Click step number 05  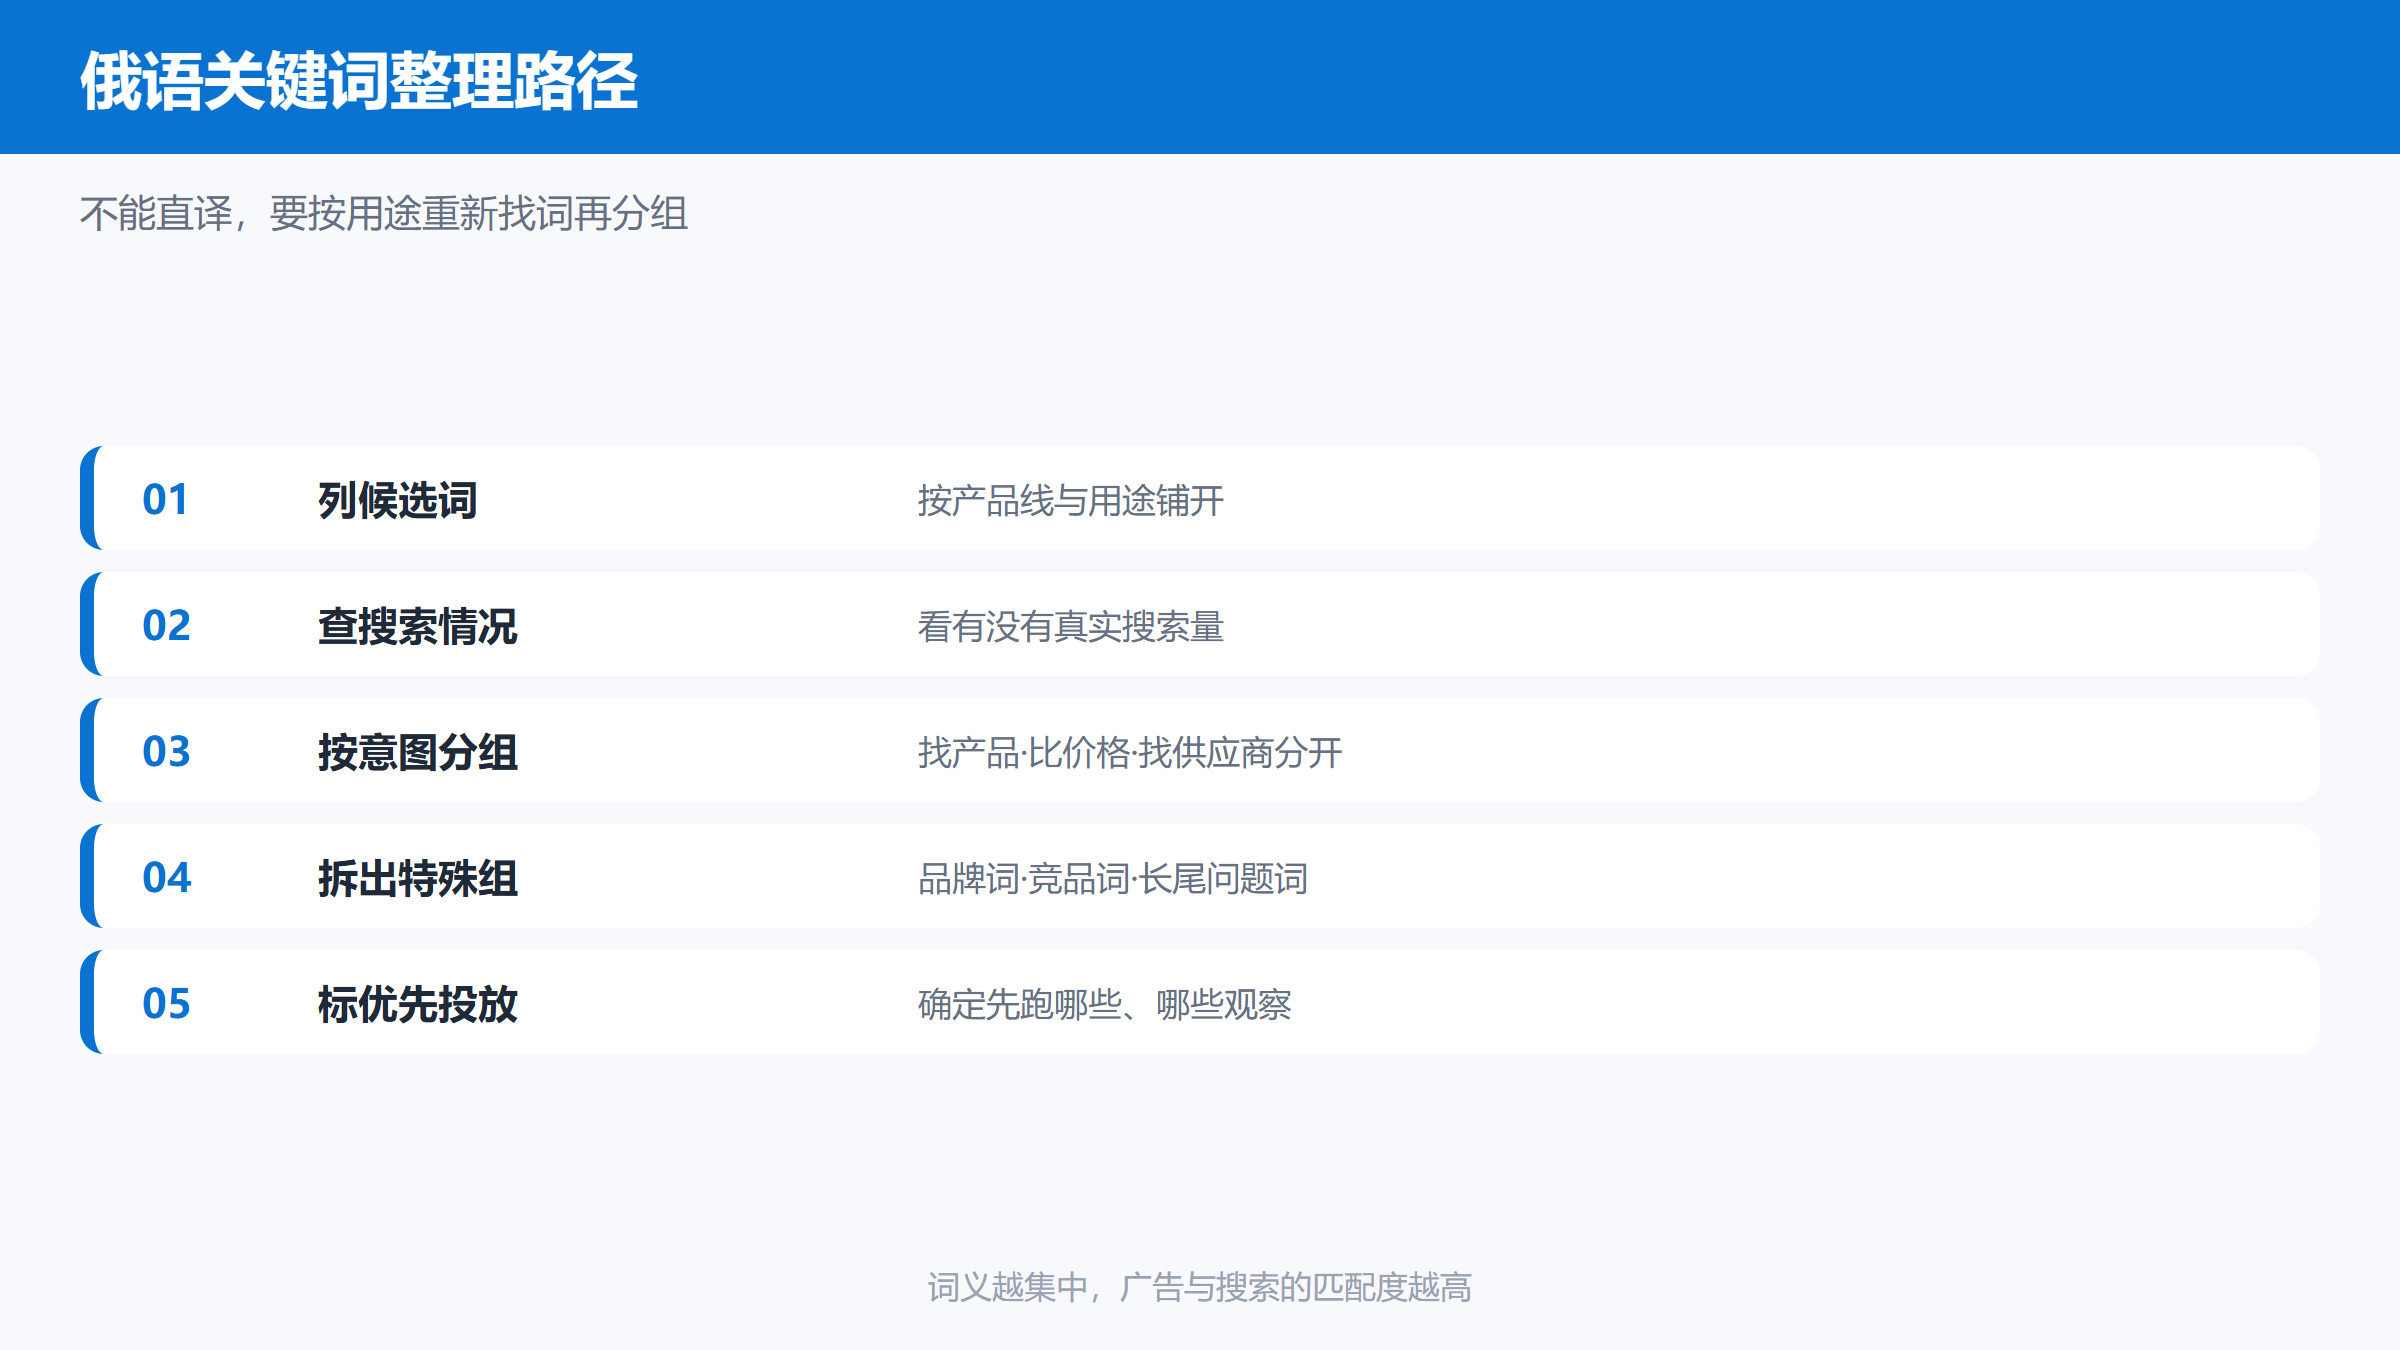166,1003
